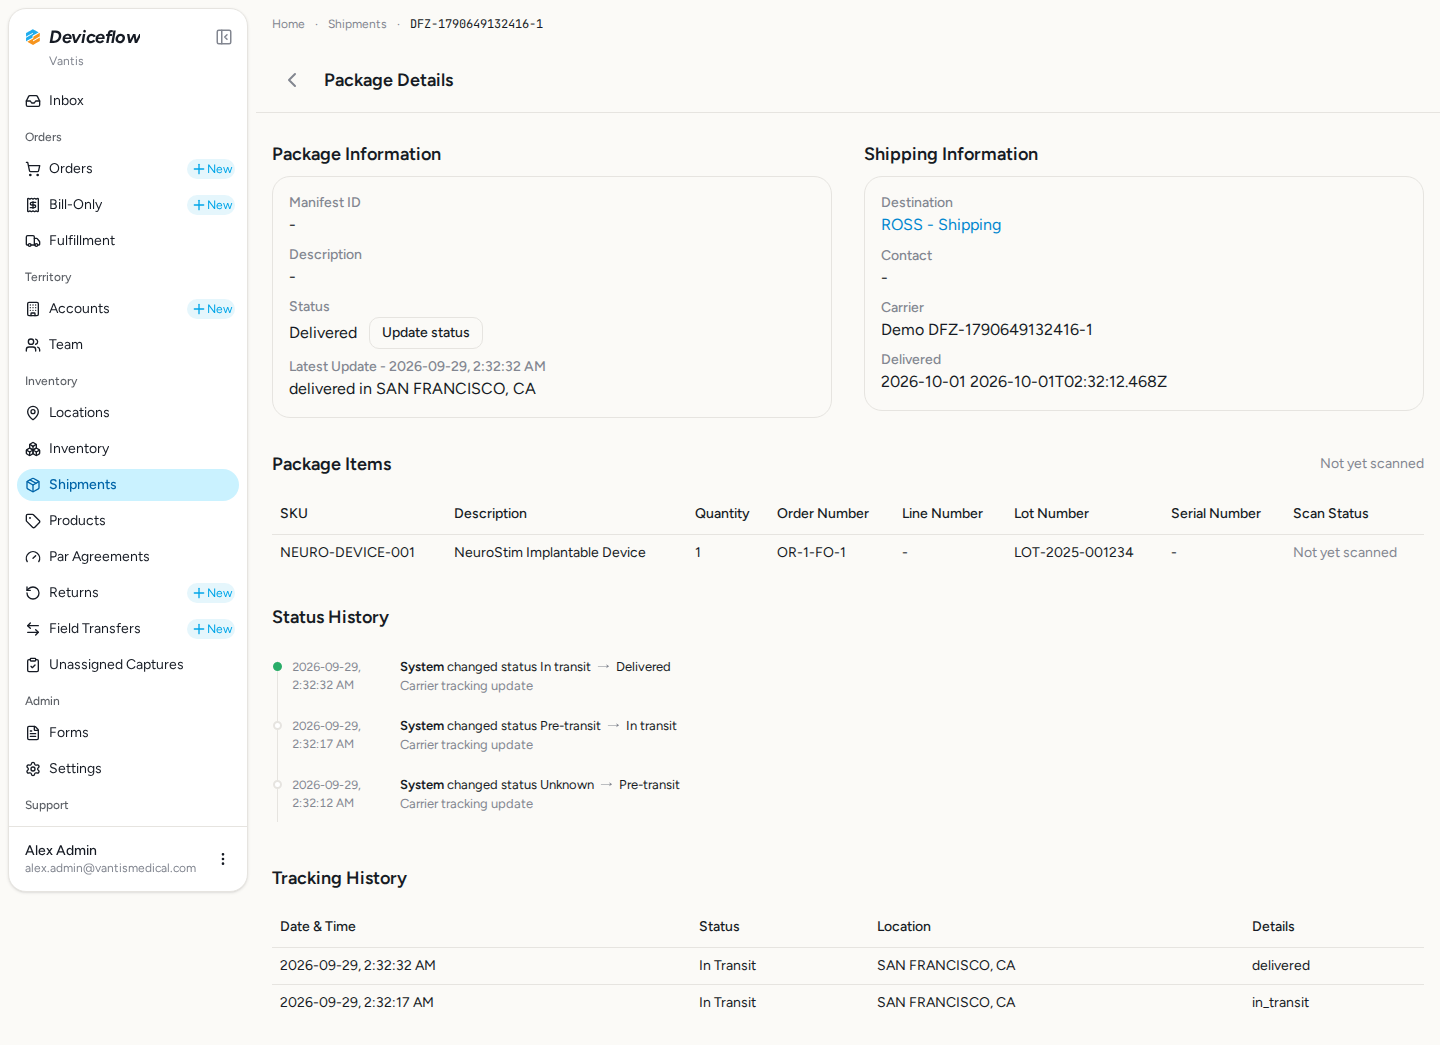Open Fulfillment in the sidebar
Screen dimensions: 1440x1045
[x=128, y=241]
